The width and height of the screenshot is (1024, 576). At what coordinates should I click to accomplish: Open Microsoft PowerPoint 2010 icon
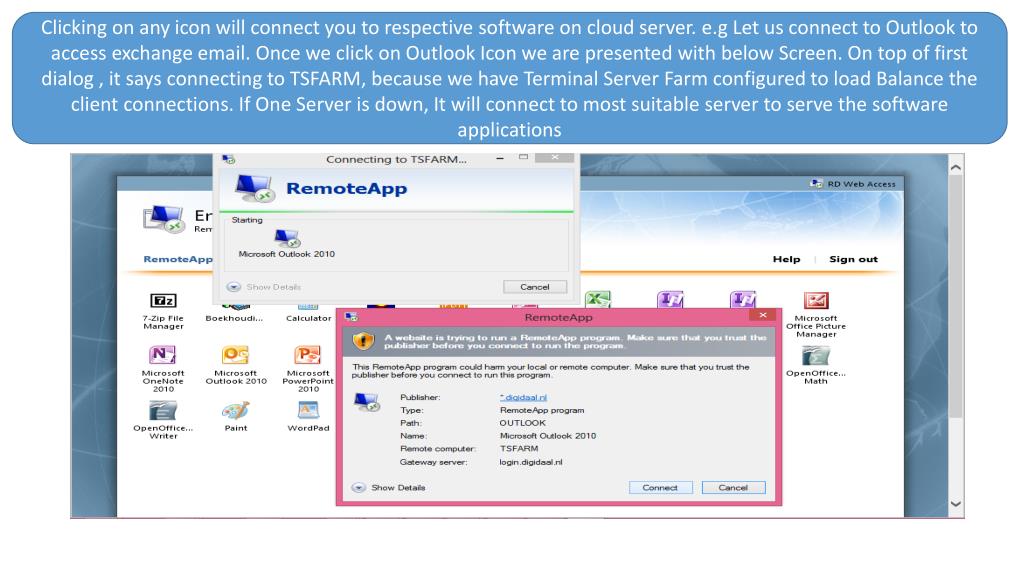pyautogui.click(x=308, y=355)
